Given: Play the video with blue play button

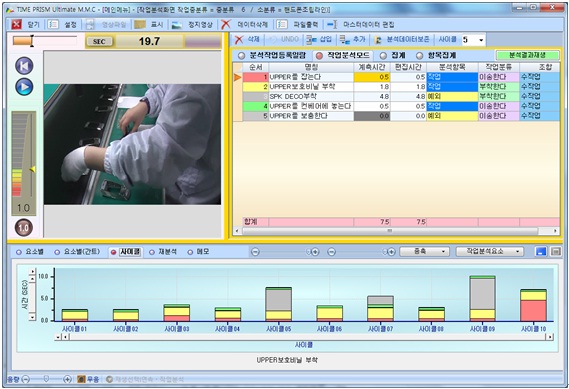Looking at the screenshot, I should tap(24, 87).
